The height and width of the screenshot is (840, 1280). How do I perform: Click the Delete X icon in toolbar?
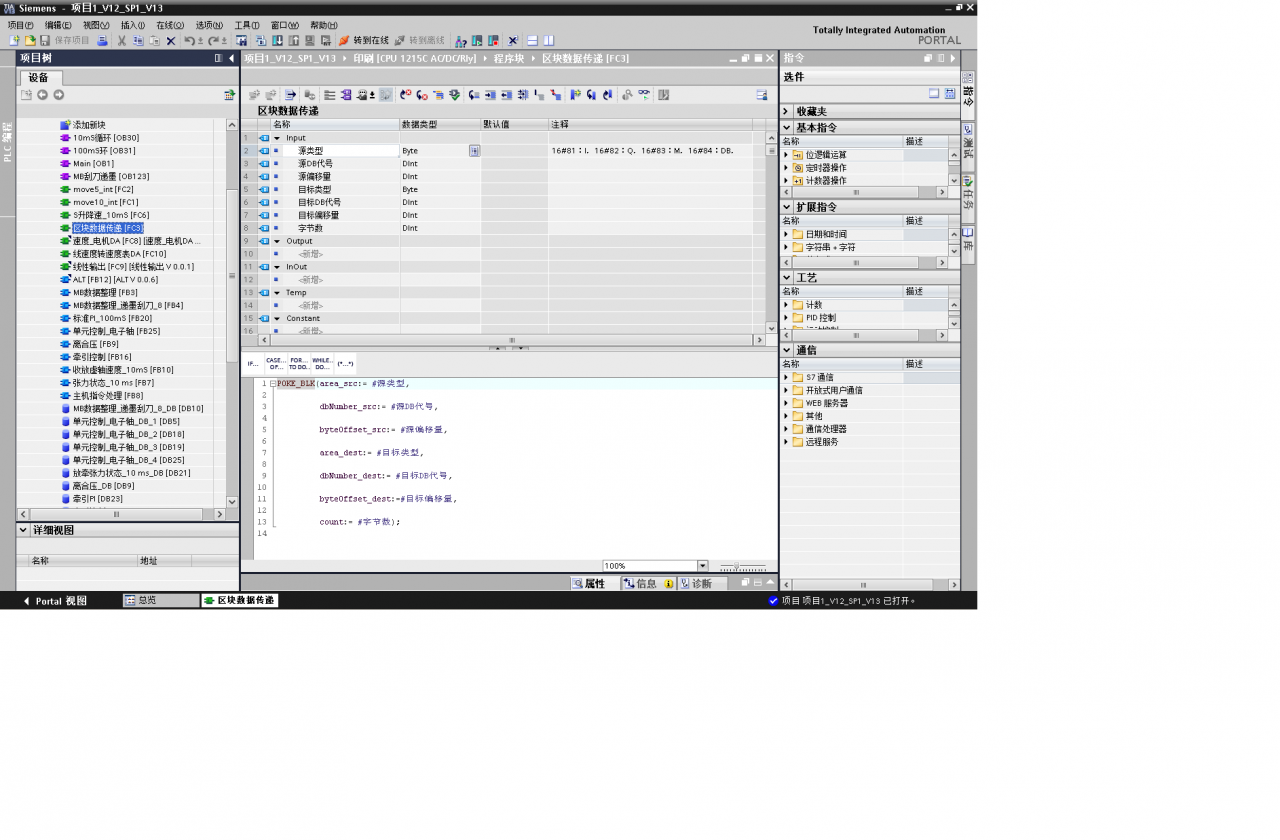171,41
